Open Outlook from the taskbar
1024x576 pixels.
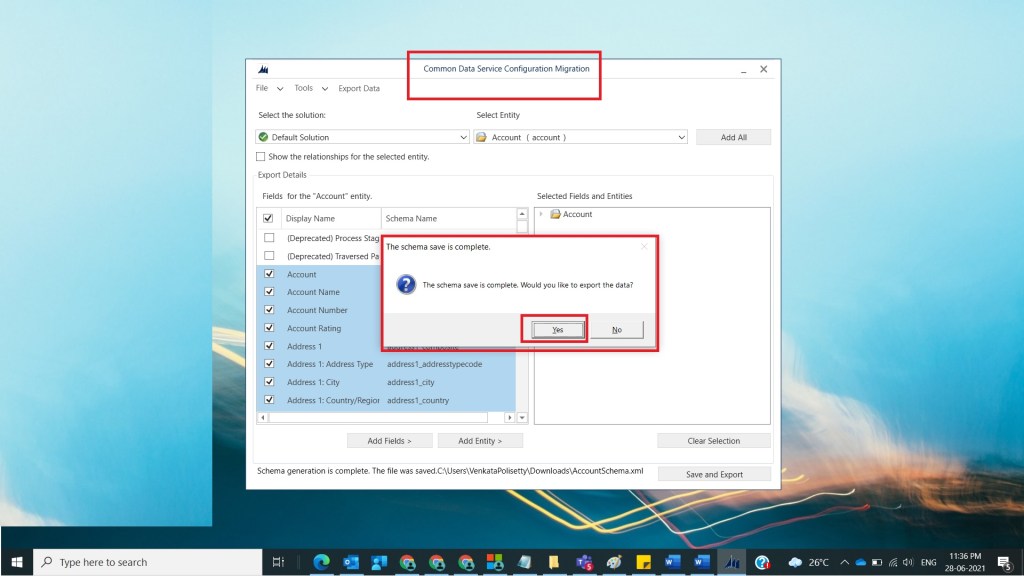pyautogui.click(x=351, y=562)
